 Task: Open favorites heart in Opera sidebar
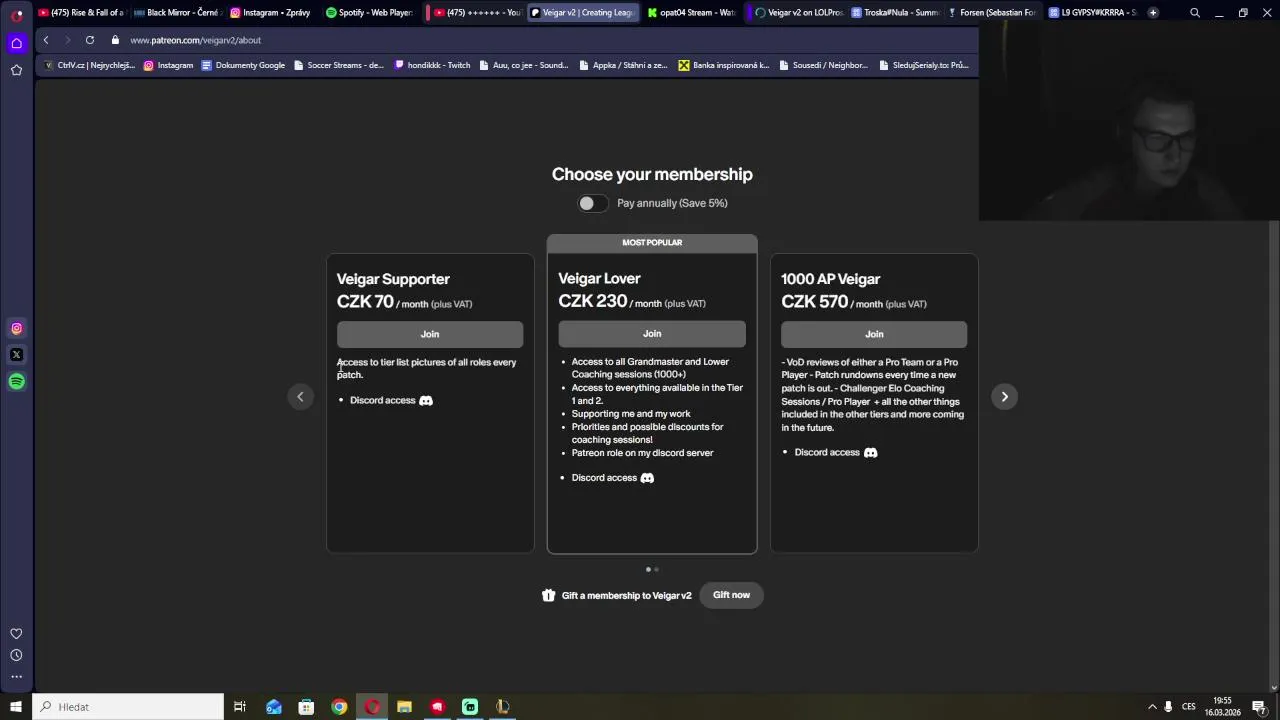point(16,633)
